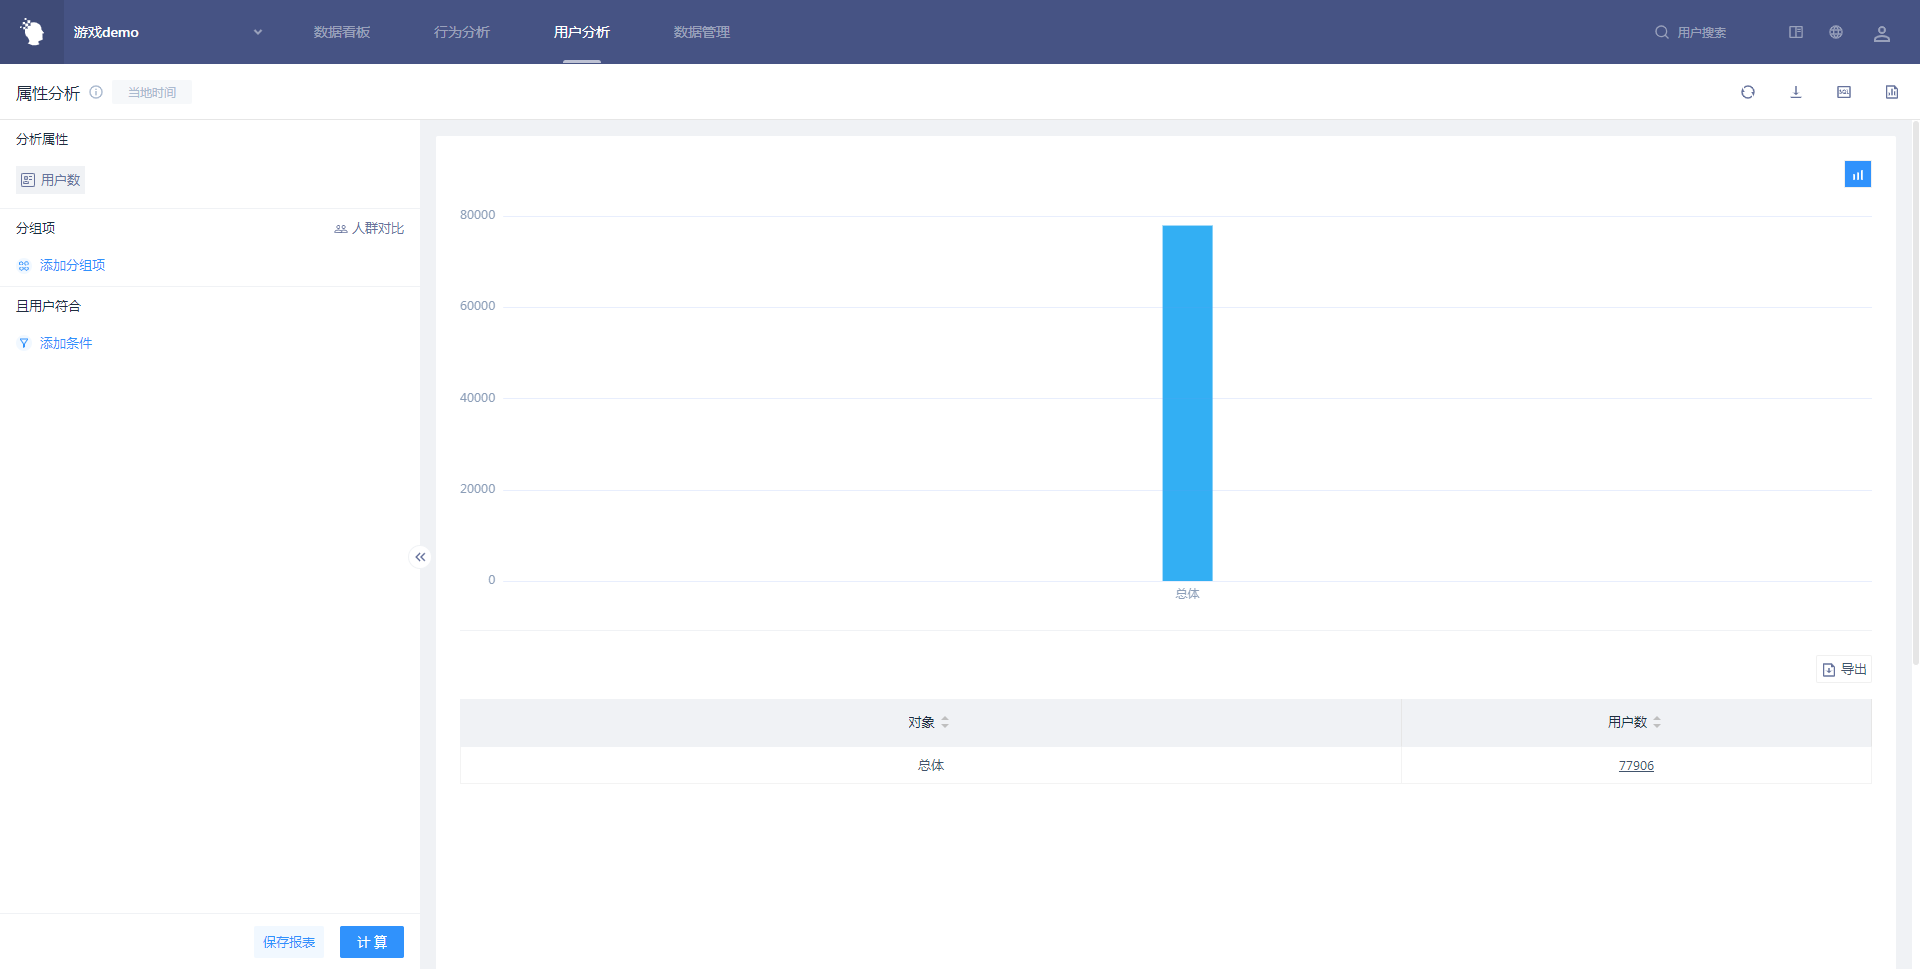Click the refresh icon in the report toolbar
The width and height of the screenshot is (1920, 969).
(1747, 92)
